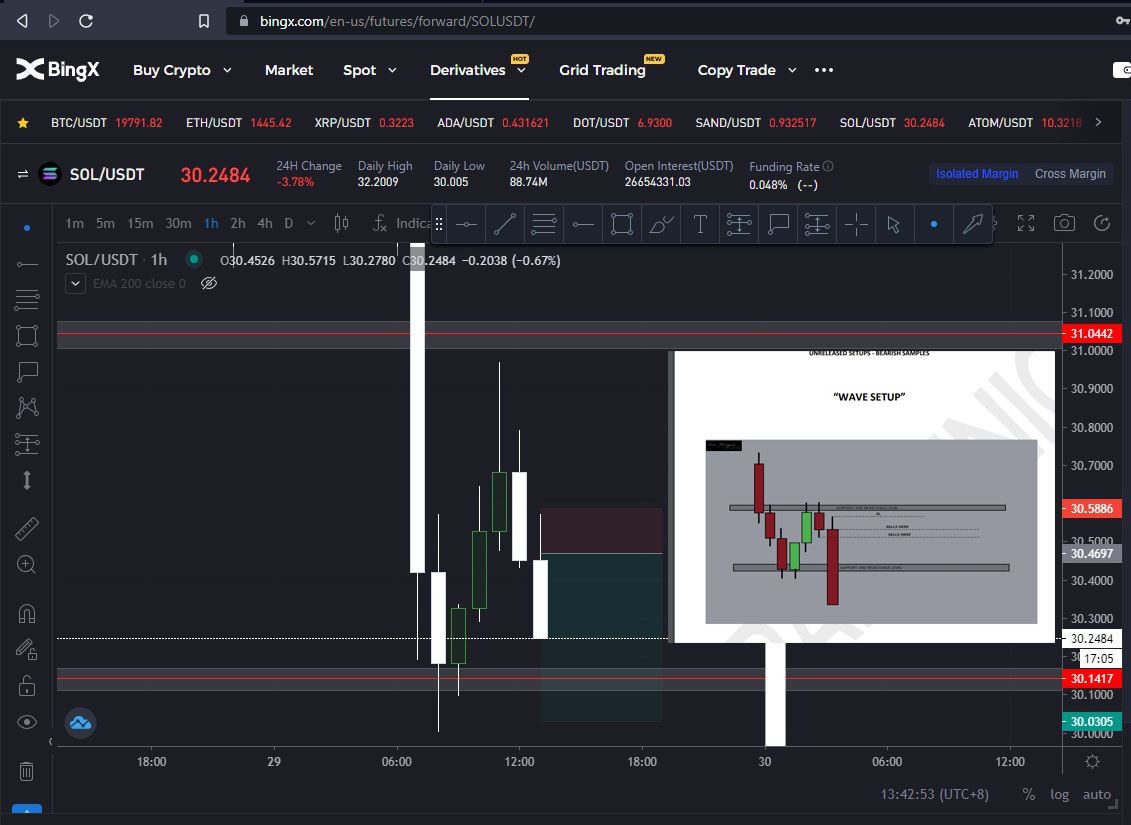Switch to Cross Margin mode
Screen dimensions: 1131x825
click(1070, 174)
